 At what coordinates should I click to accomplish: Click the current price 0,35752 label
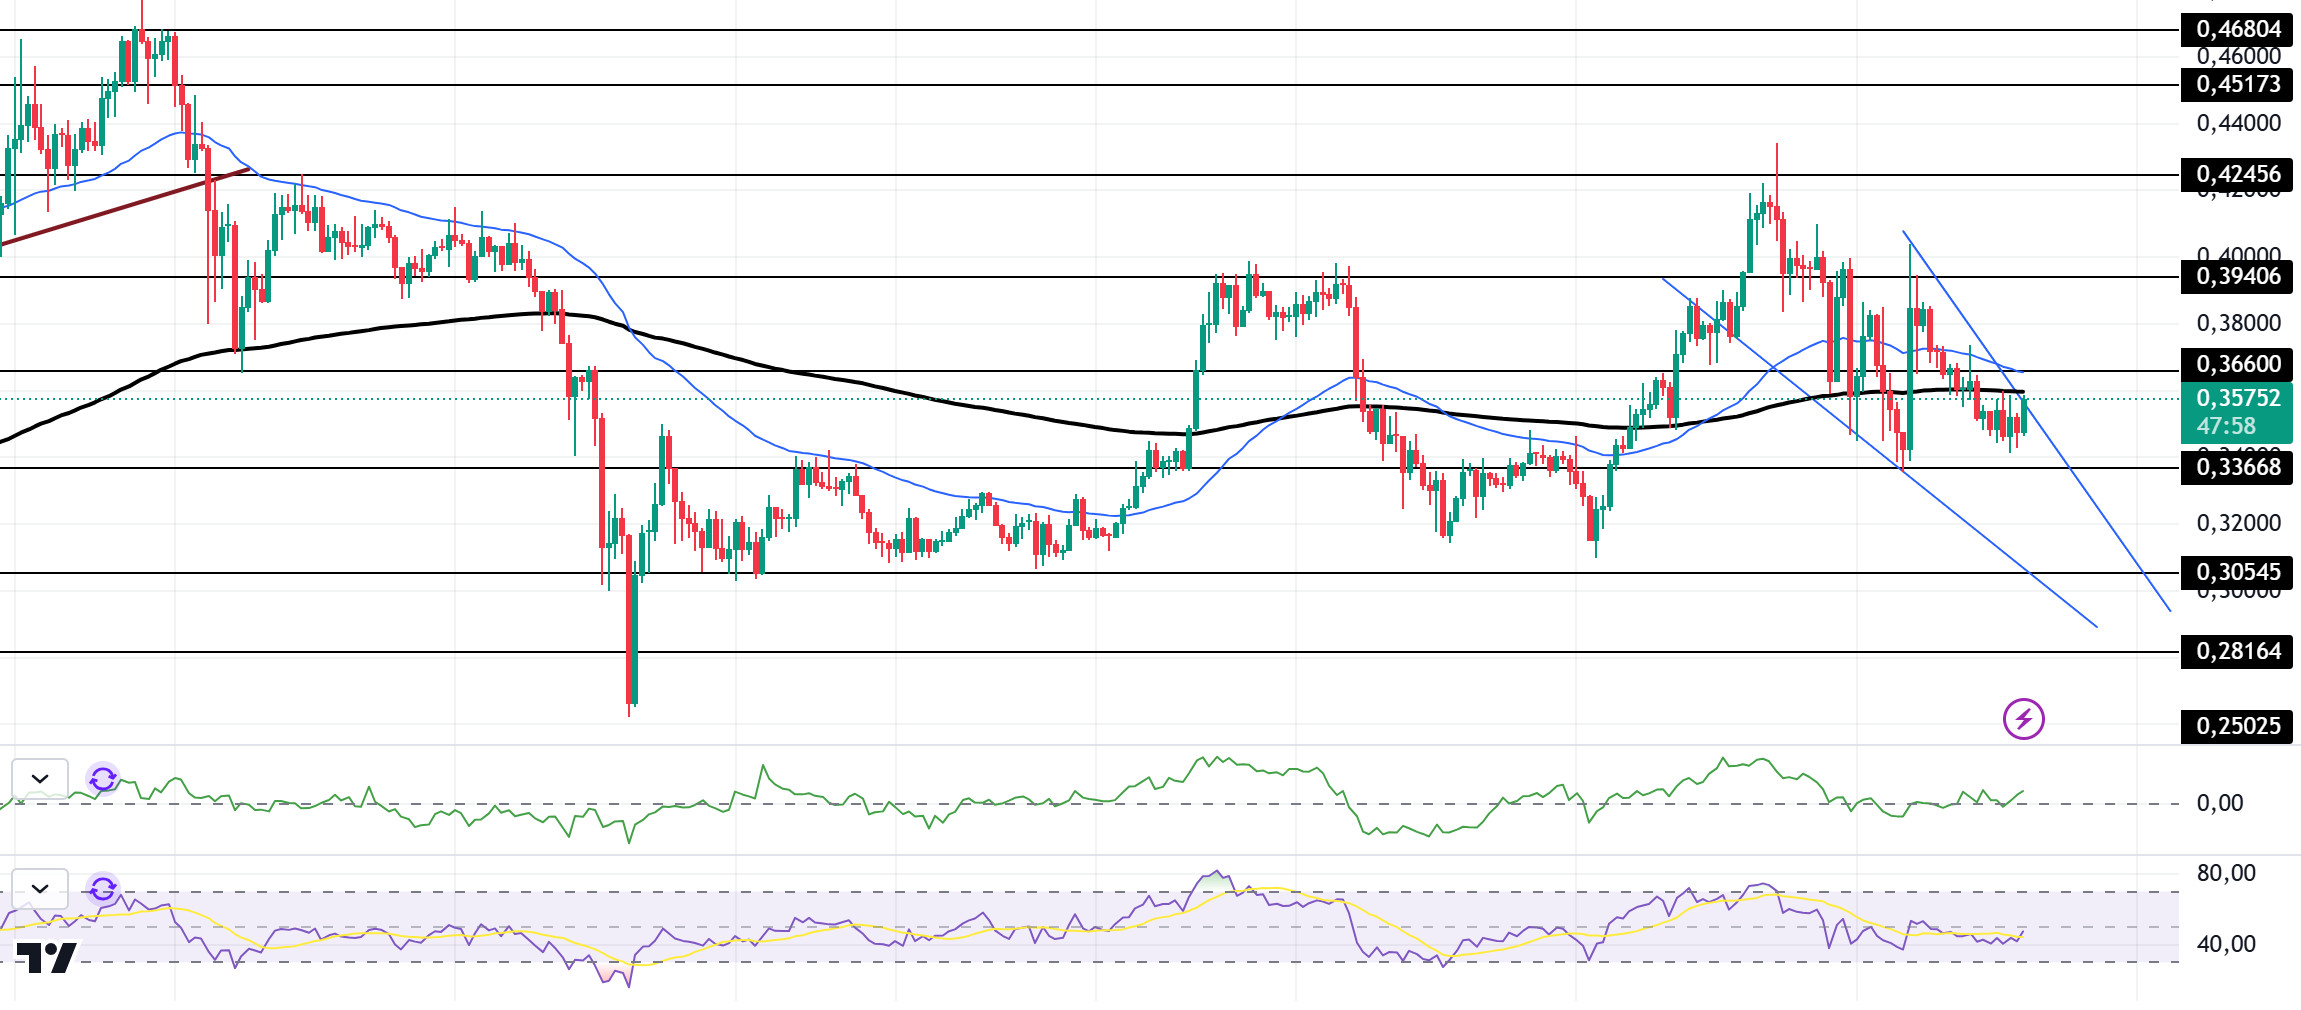coord(2238,398)
